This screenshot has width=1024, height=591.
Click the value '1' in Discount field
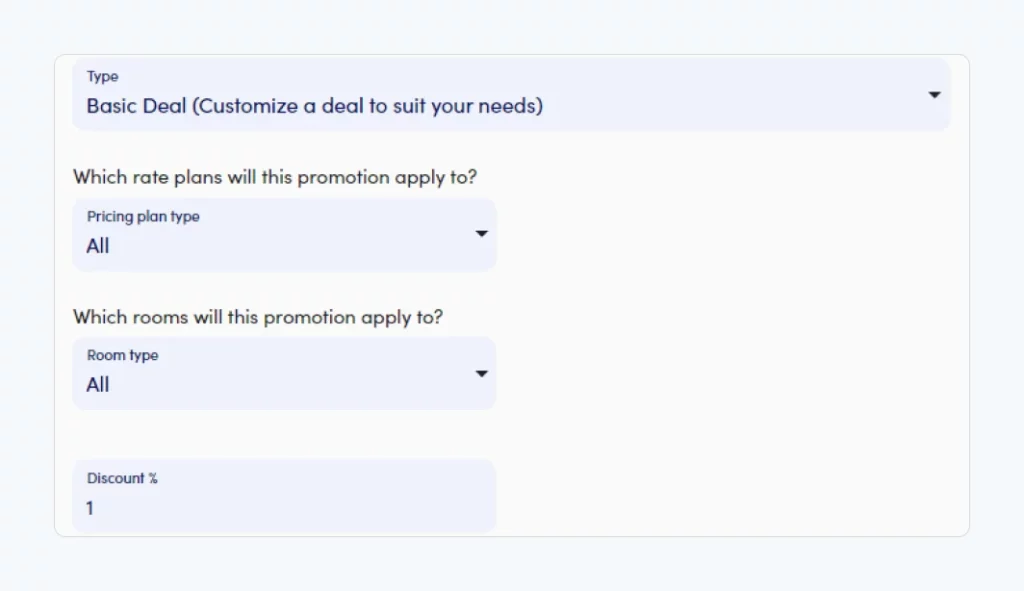[x=90, y=508]
